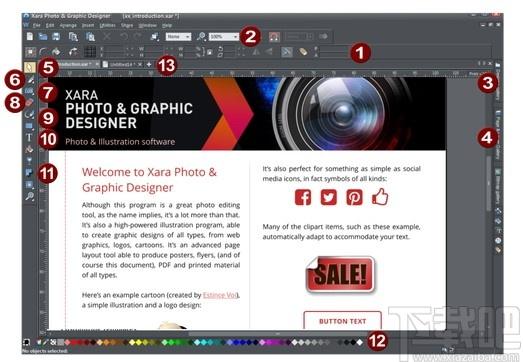523x362 pixels.
Task: Click the zoom magnifier icon beside 100%
Action: 201,36
